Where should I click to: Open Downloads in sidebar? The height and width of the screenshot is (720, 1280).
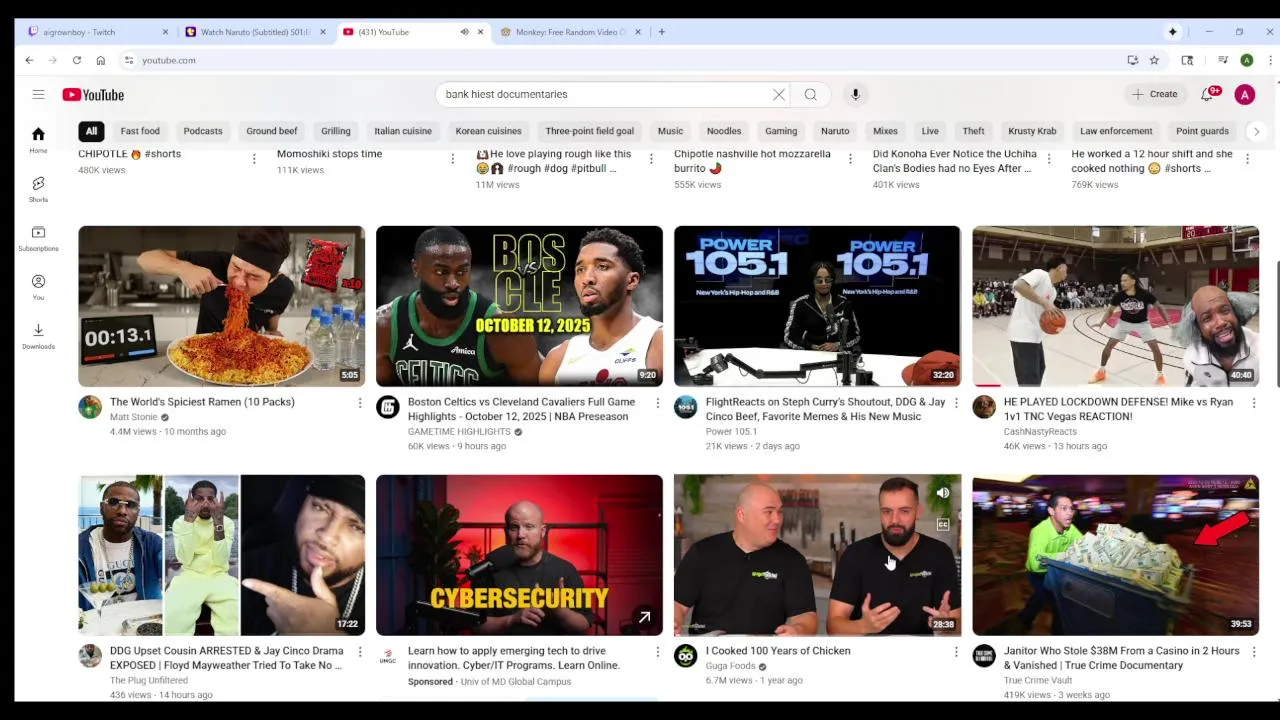pos(38,336)
